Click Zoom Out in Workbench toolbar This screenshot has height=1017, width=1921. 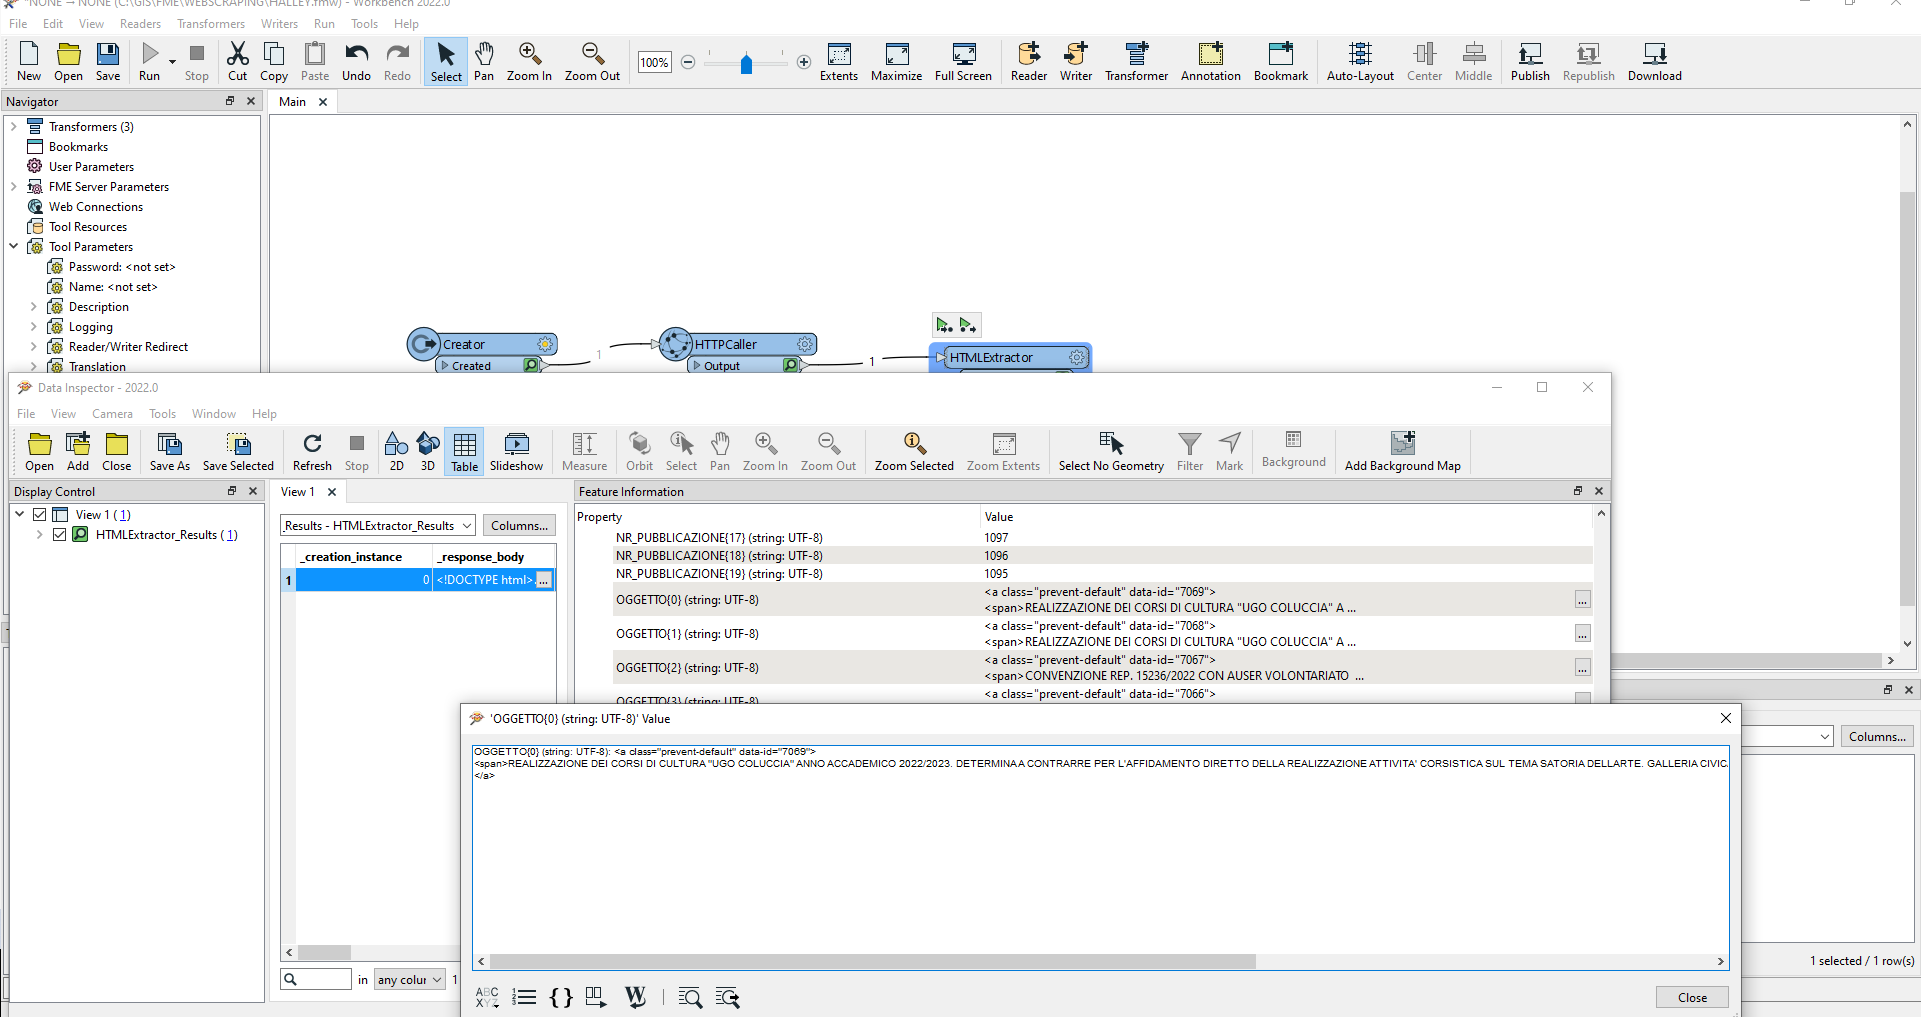[592, 62]
